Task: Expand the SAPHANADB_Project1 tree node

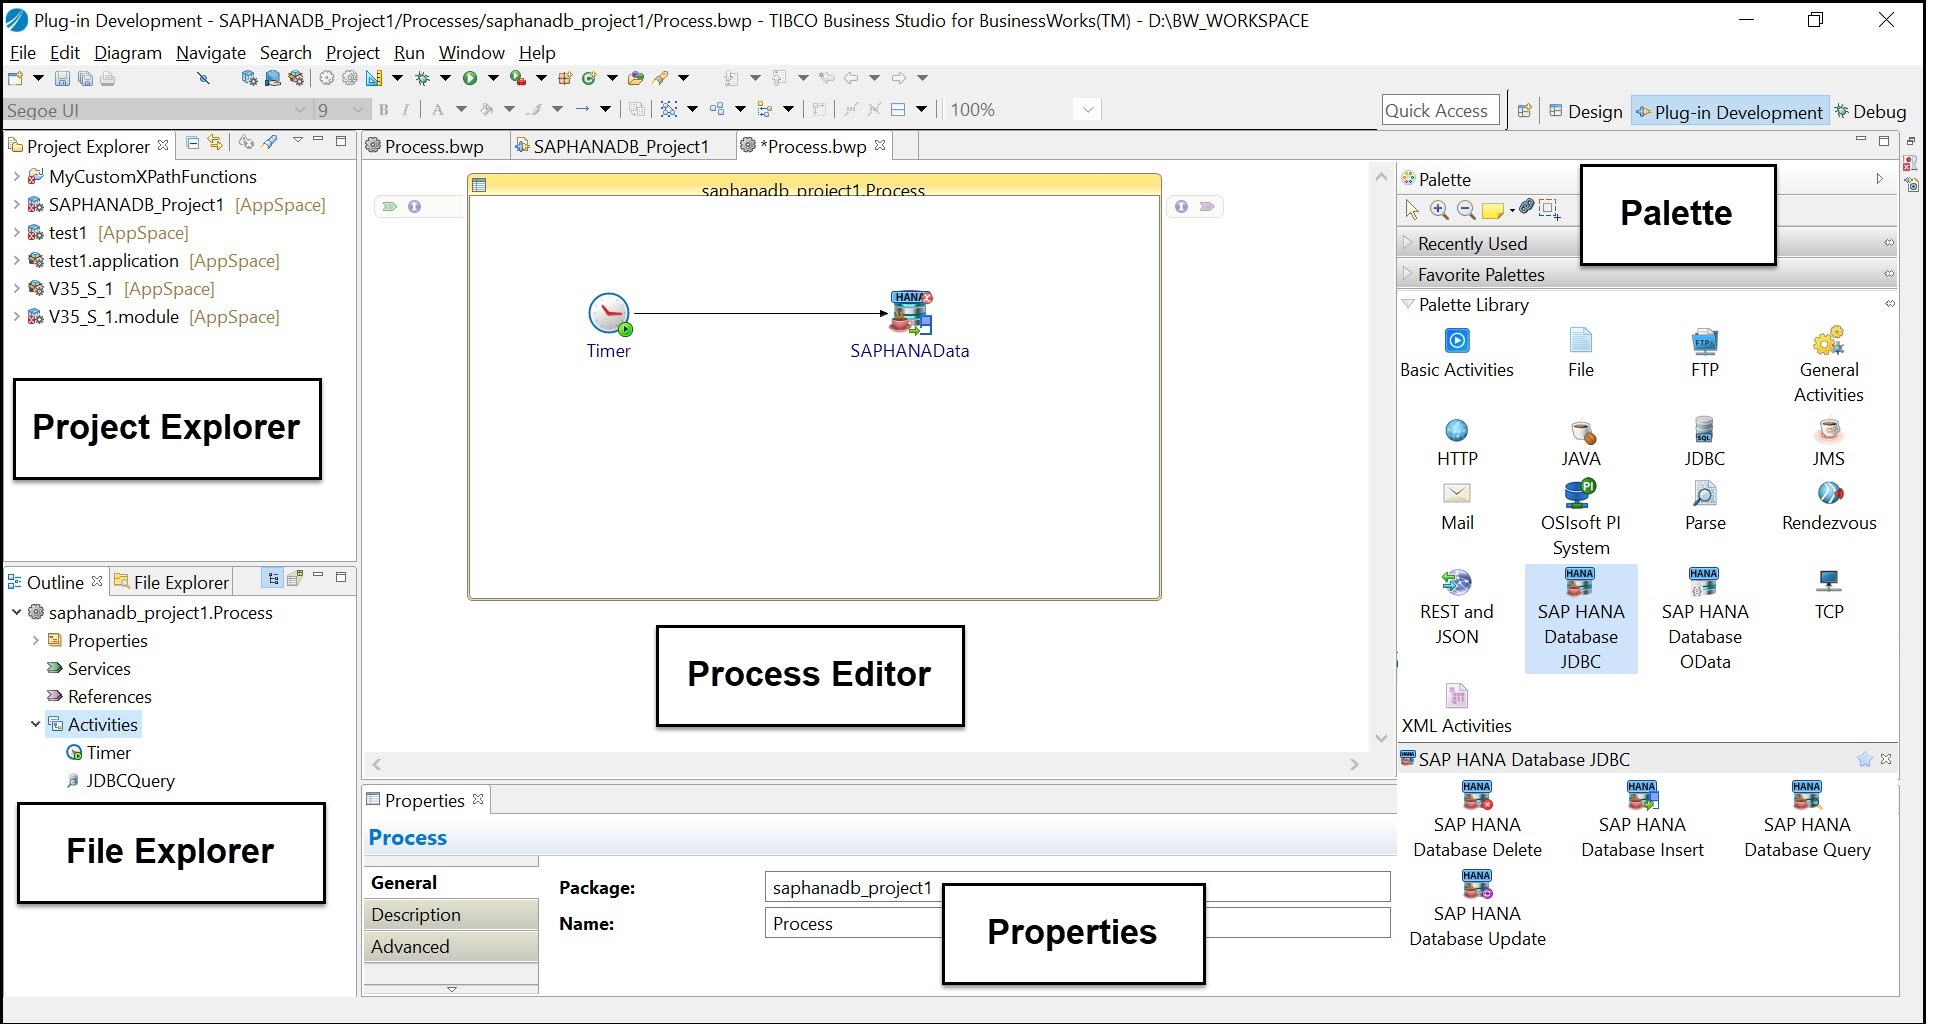Action: (17, 205)
